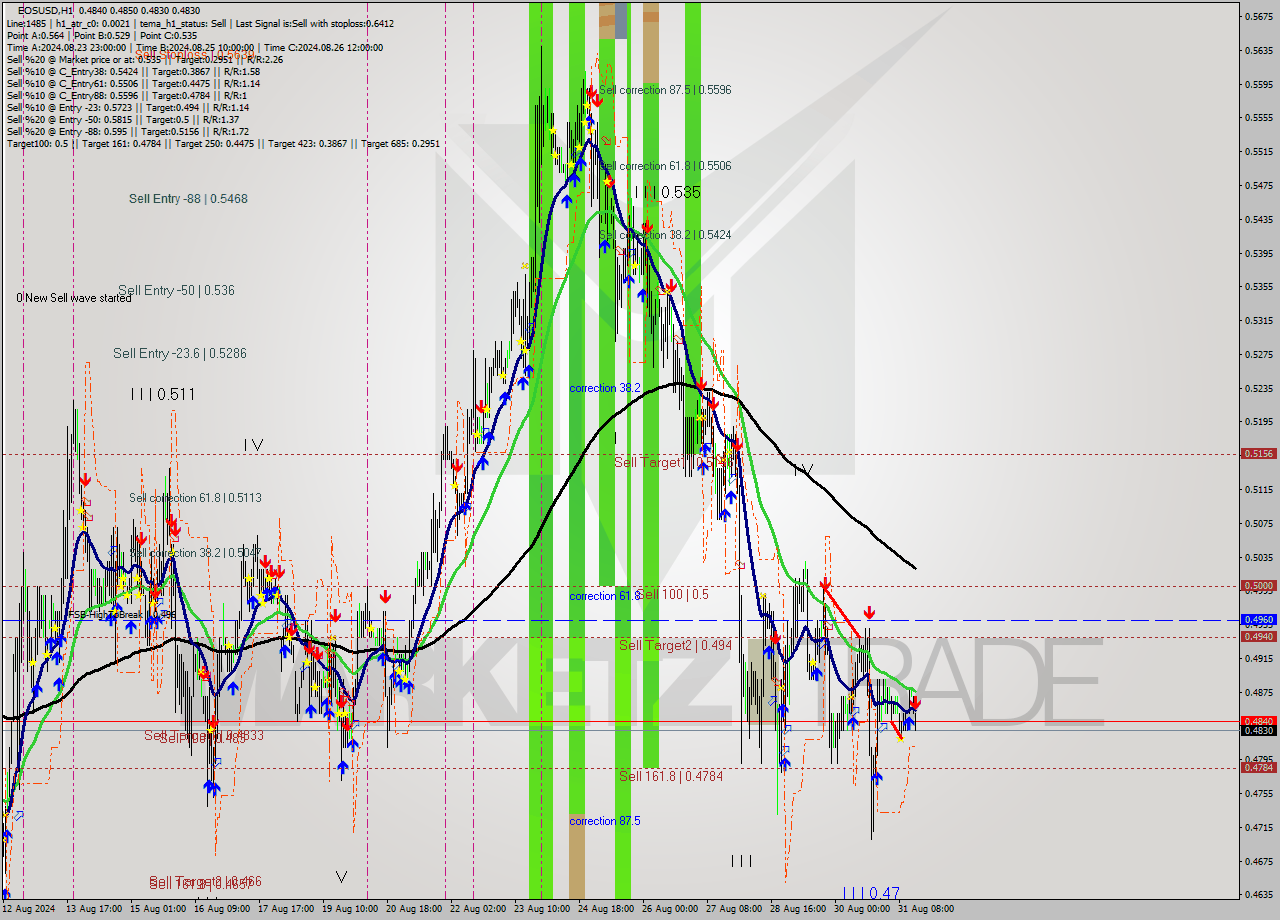Click the '19 Aug 10:00' time label
The height and width of the screenshot is (920, 1280).
click(x=350, y=909)
